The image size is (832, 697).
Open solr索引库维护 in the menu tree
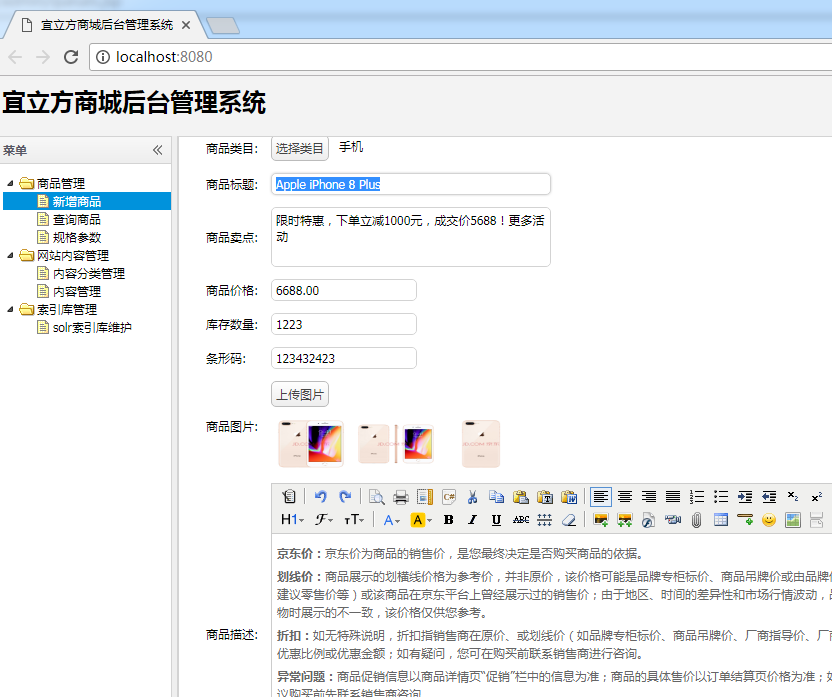(92, 328)
